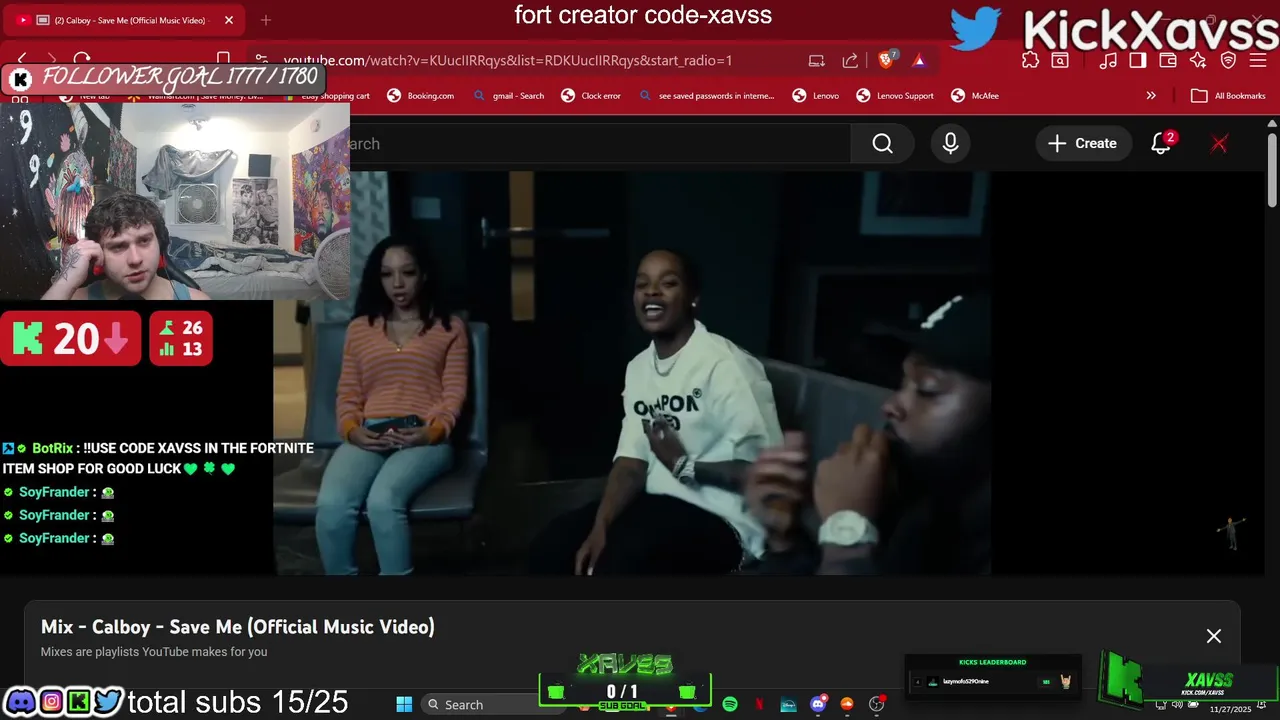
Task: Close the Calboy - Save Me tab
Action: pyautogui.click(x=229, y=20)
